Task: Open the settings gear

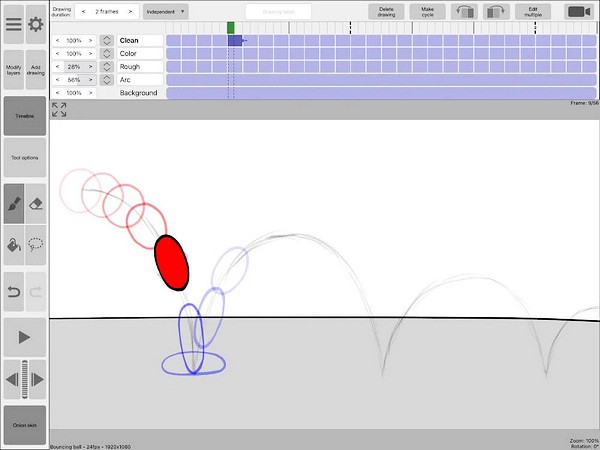Action: click(36, 24)
